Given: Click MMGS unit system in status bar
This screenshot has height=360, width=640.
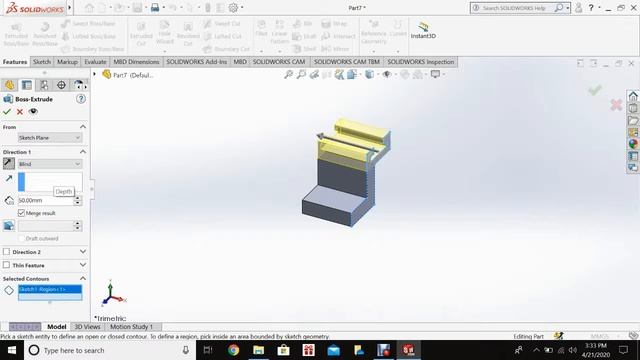Looking at the screenshot, I should click(600, 336).
